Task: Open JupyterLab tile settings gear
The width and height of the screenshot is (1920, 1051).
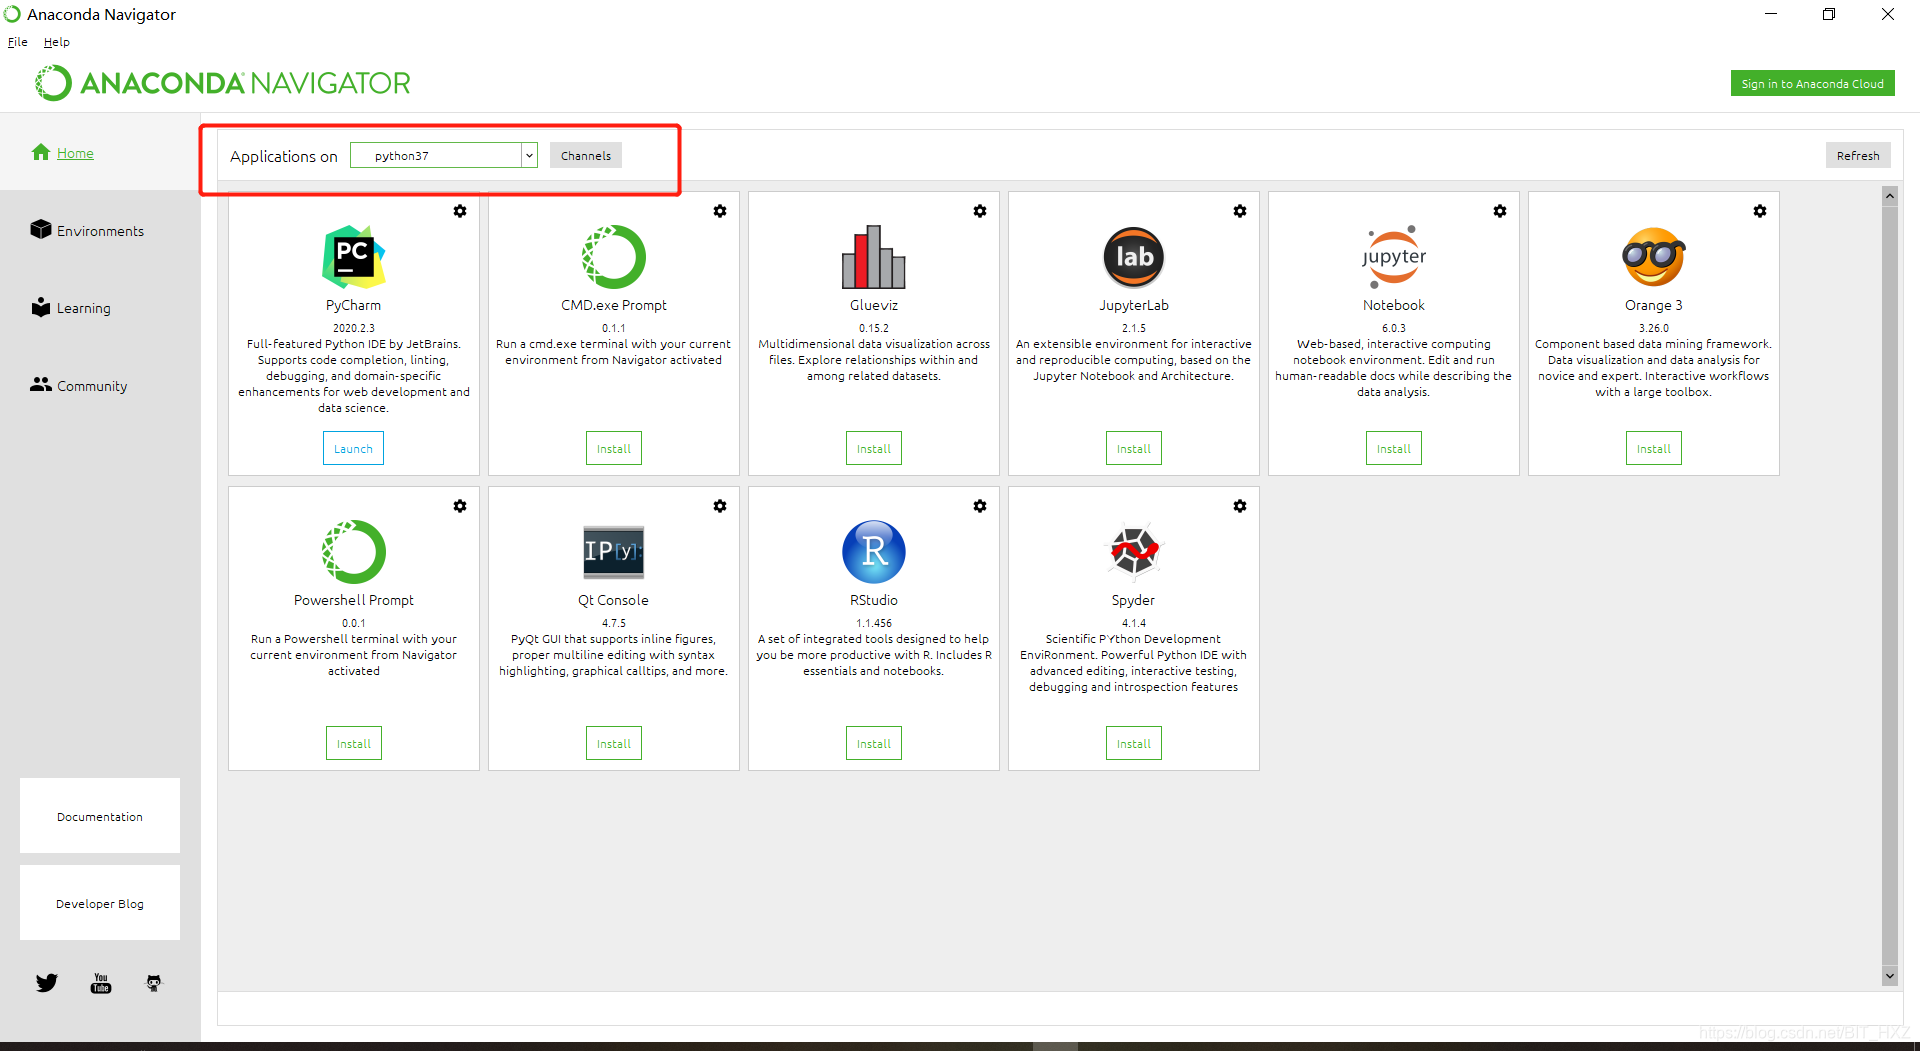Action: point(1240,211)
